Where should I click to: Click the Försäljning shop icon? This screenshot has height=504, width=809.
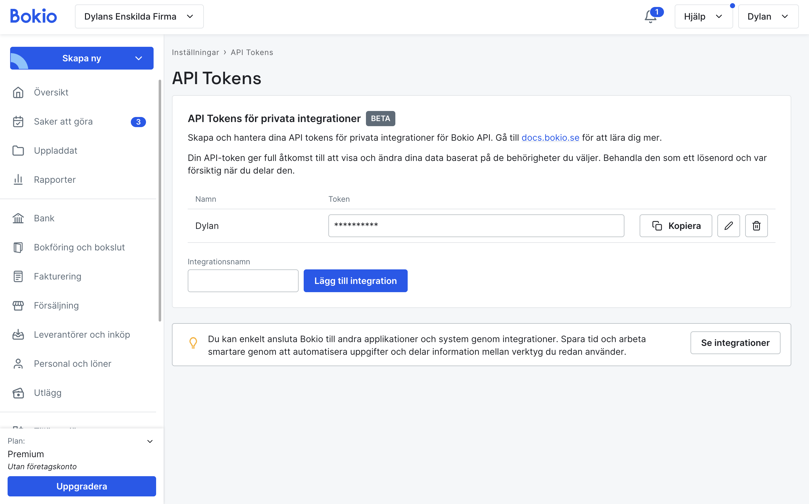point(18,306)
